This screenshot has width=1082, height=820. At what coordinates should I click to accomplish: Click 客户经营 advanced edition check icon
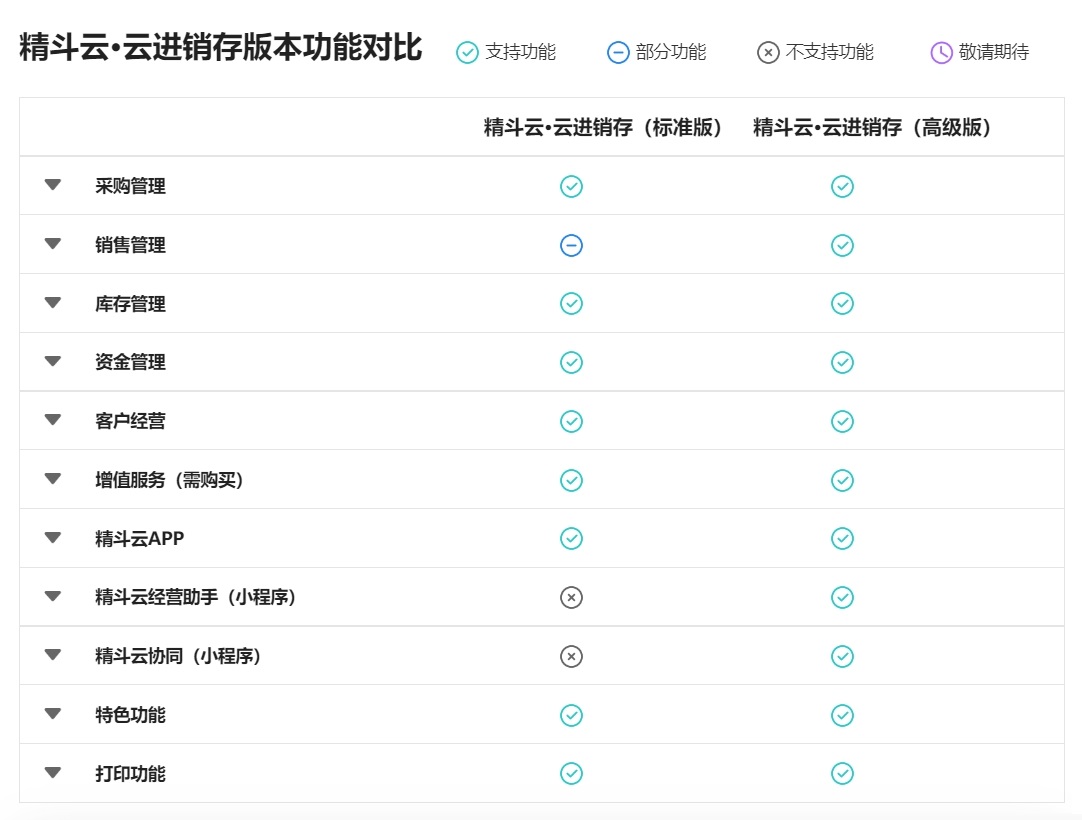pyautogui.click(x=843, y=421)
